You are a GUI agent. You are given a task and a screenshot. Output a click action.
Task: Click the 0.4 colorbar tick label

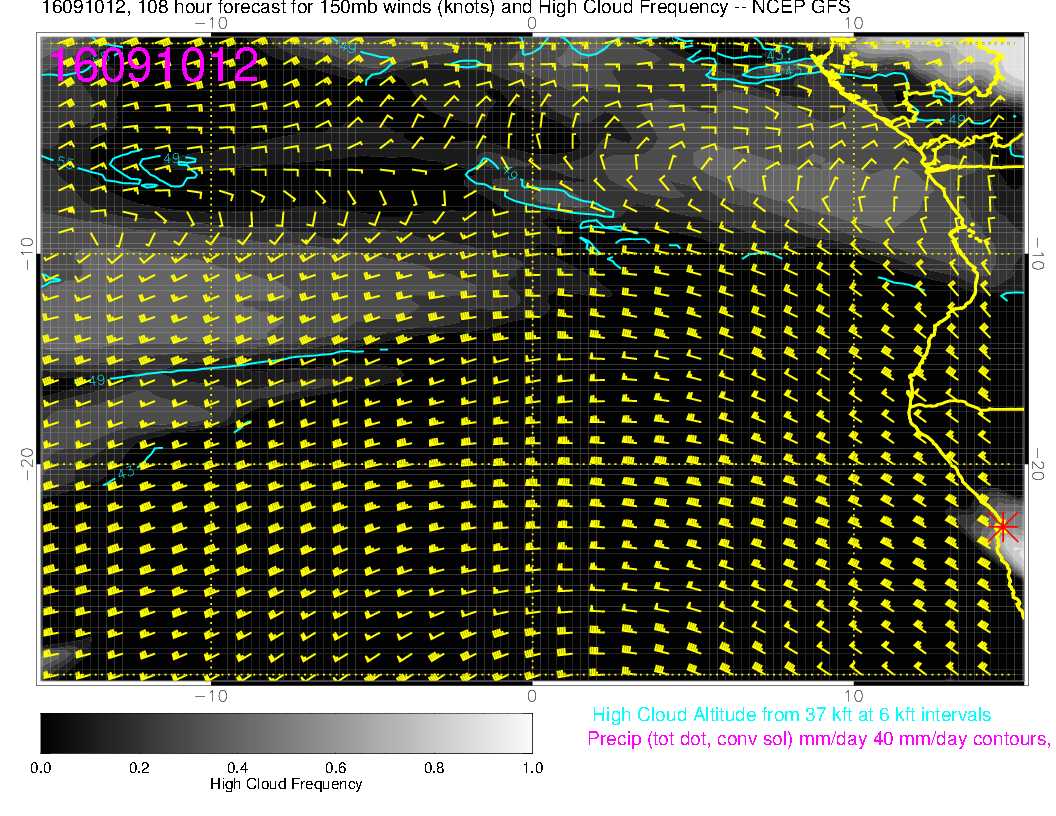tap(237, 768)
